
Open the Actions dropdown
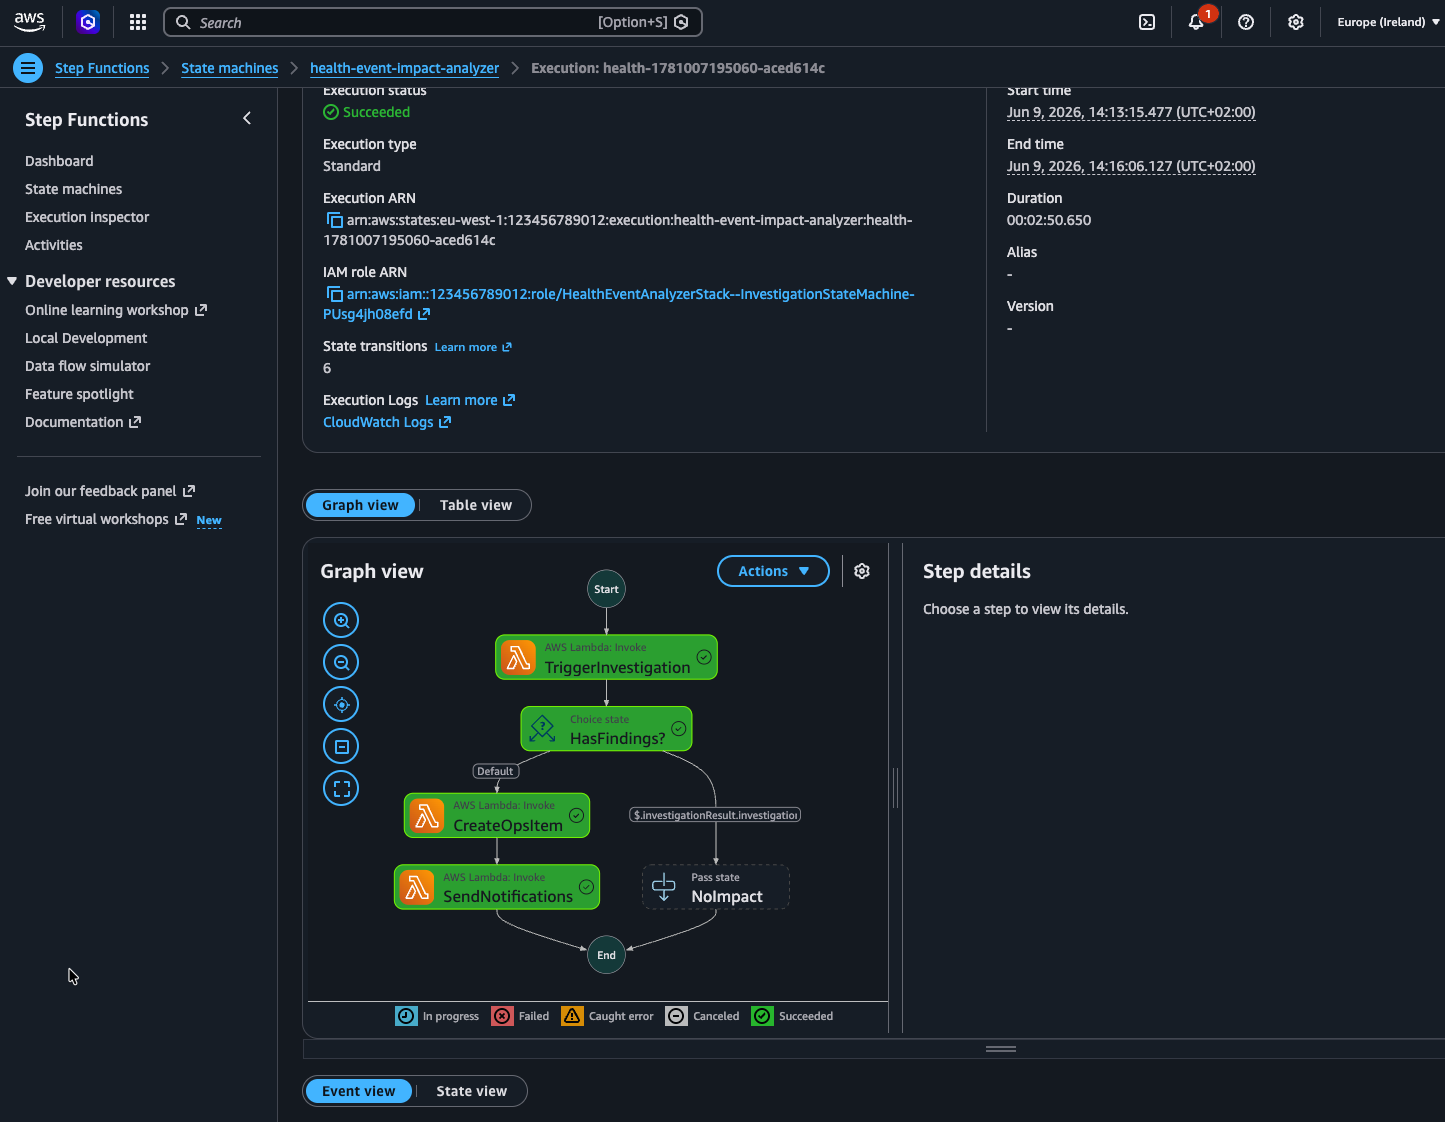point(773,571)
